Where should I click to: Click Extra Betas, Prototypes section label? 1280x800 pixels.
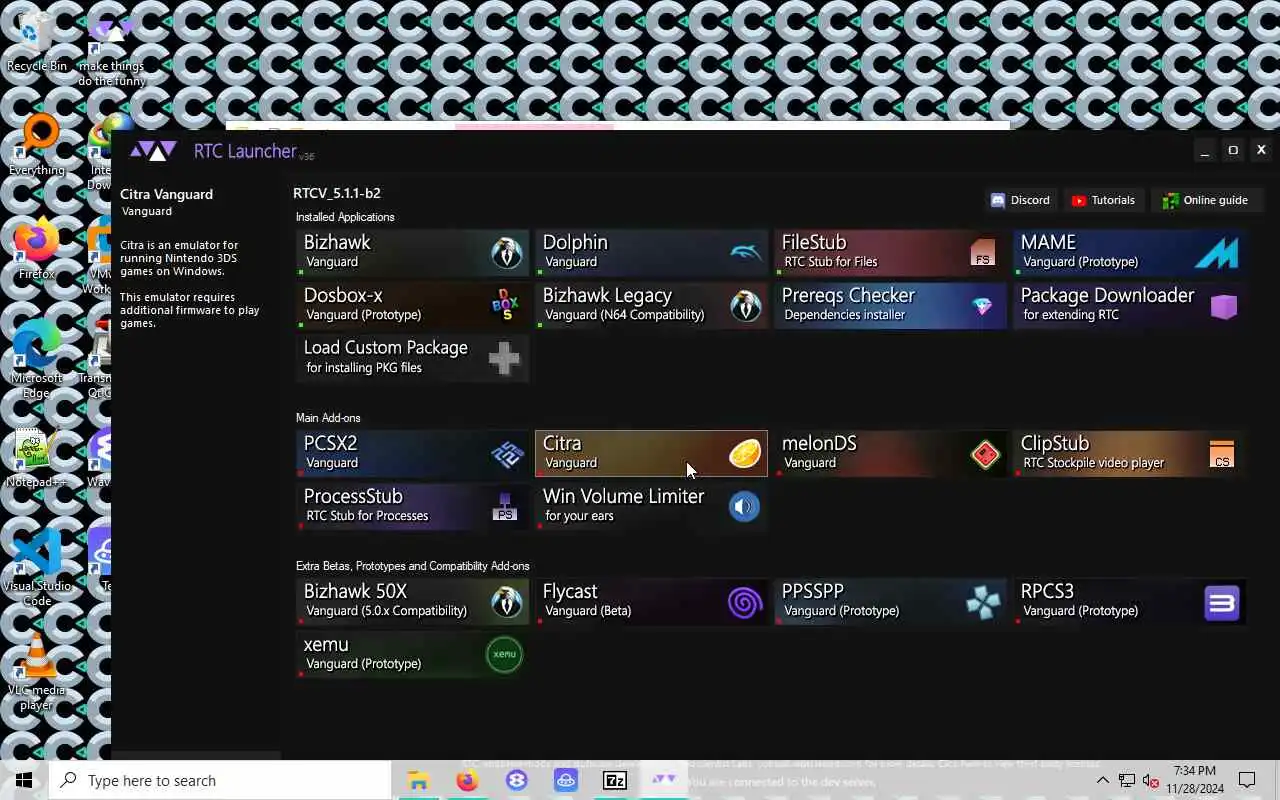413,566
